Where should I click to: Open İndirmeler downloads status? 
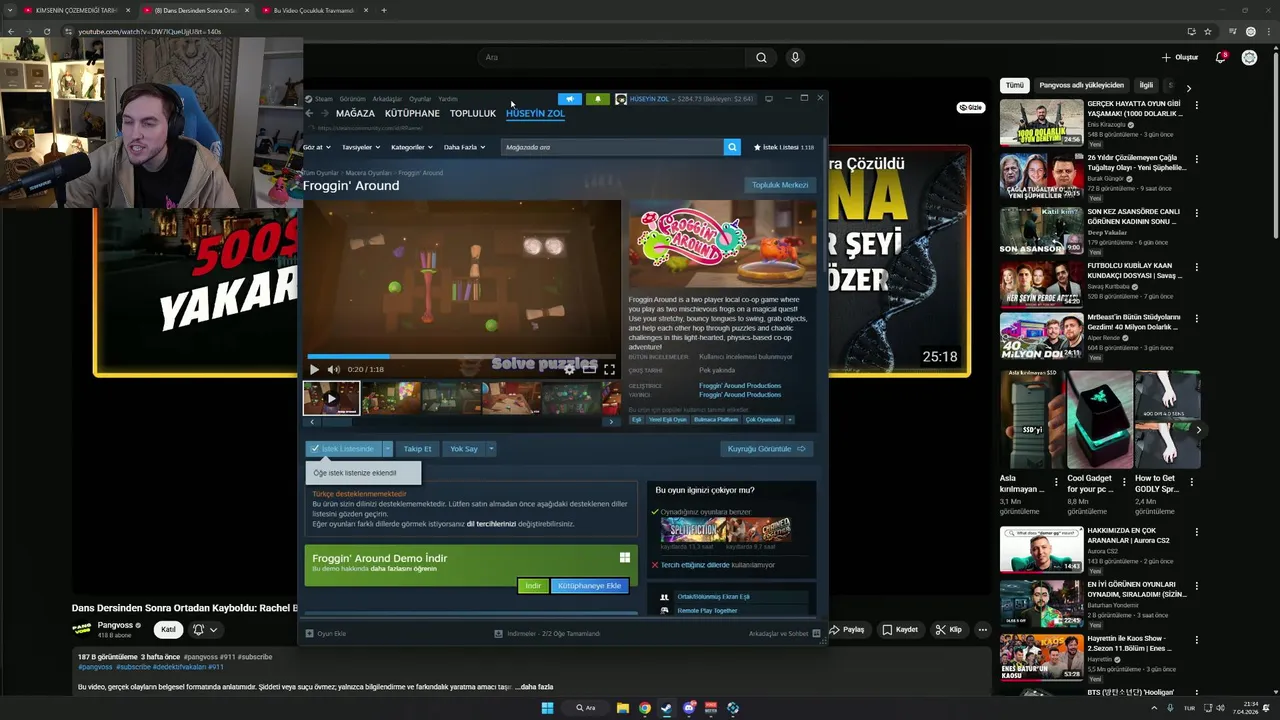coord(547,634)
